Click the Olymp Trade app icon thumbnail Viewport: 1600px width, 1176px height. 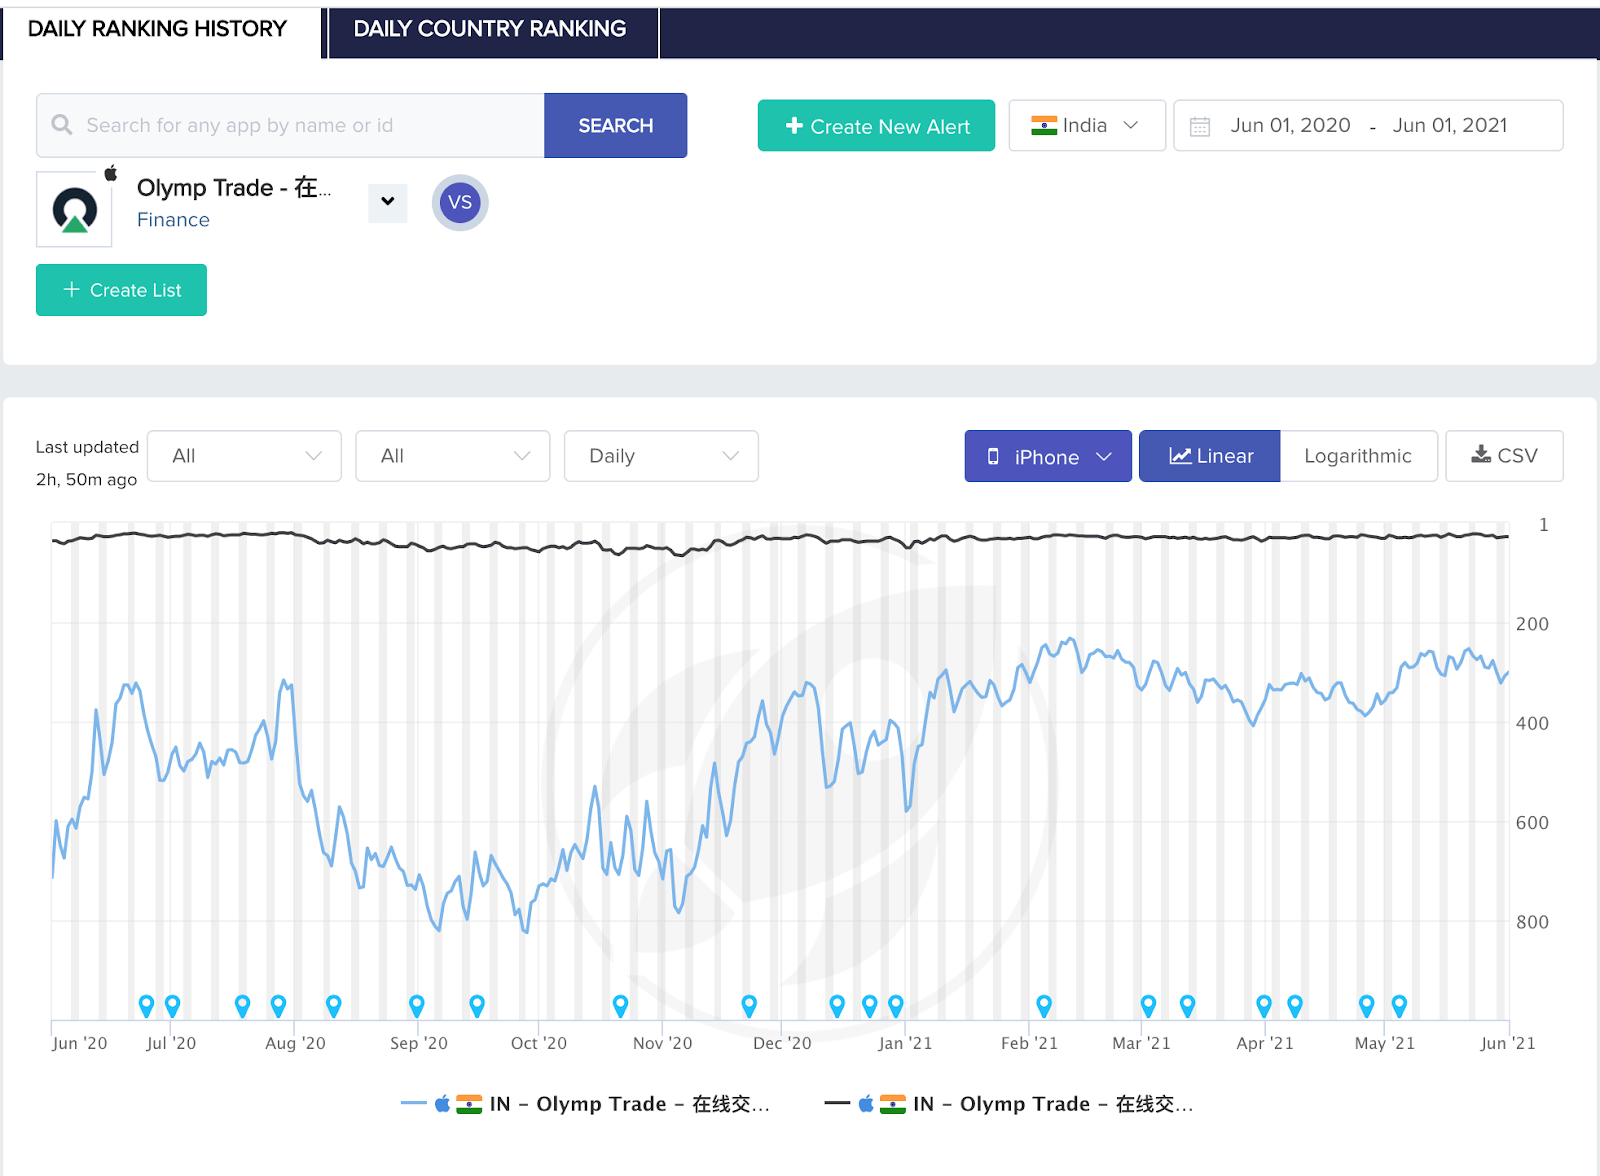coord(74,209)
